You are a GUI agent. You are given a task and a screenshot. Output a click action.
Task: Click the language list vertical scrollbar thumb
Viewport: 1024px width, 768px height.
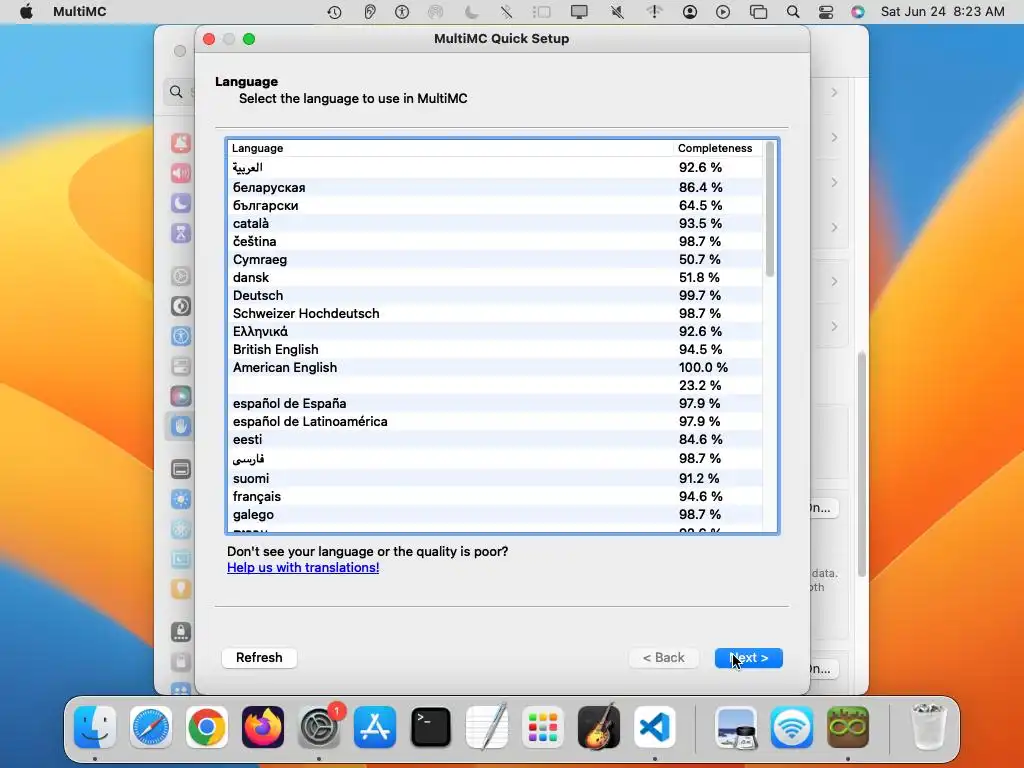click(770, 209)
